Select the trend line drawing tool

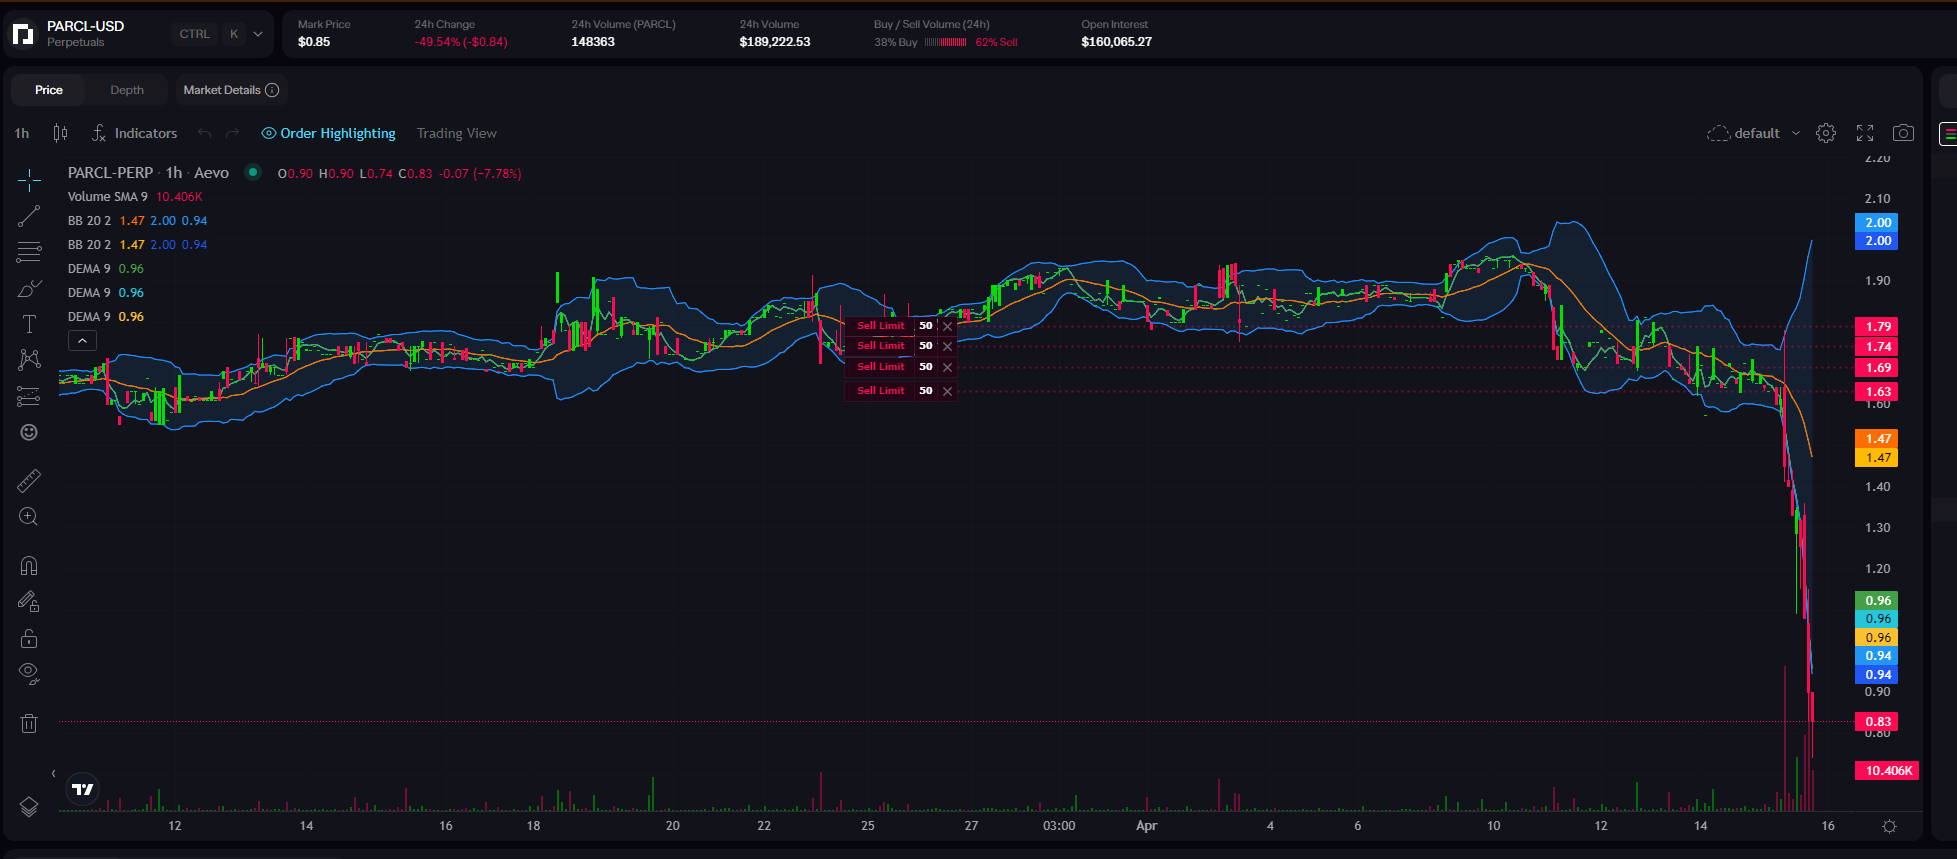29,216
